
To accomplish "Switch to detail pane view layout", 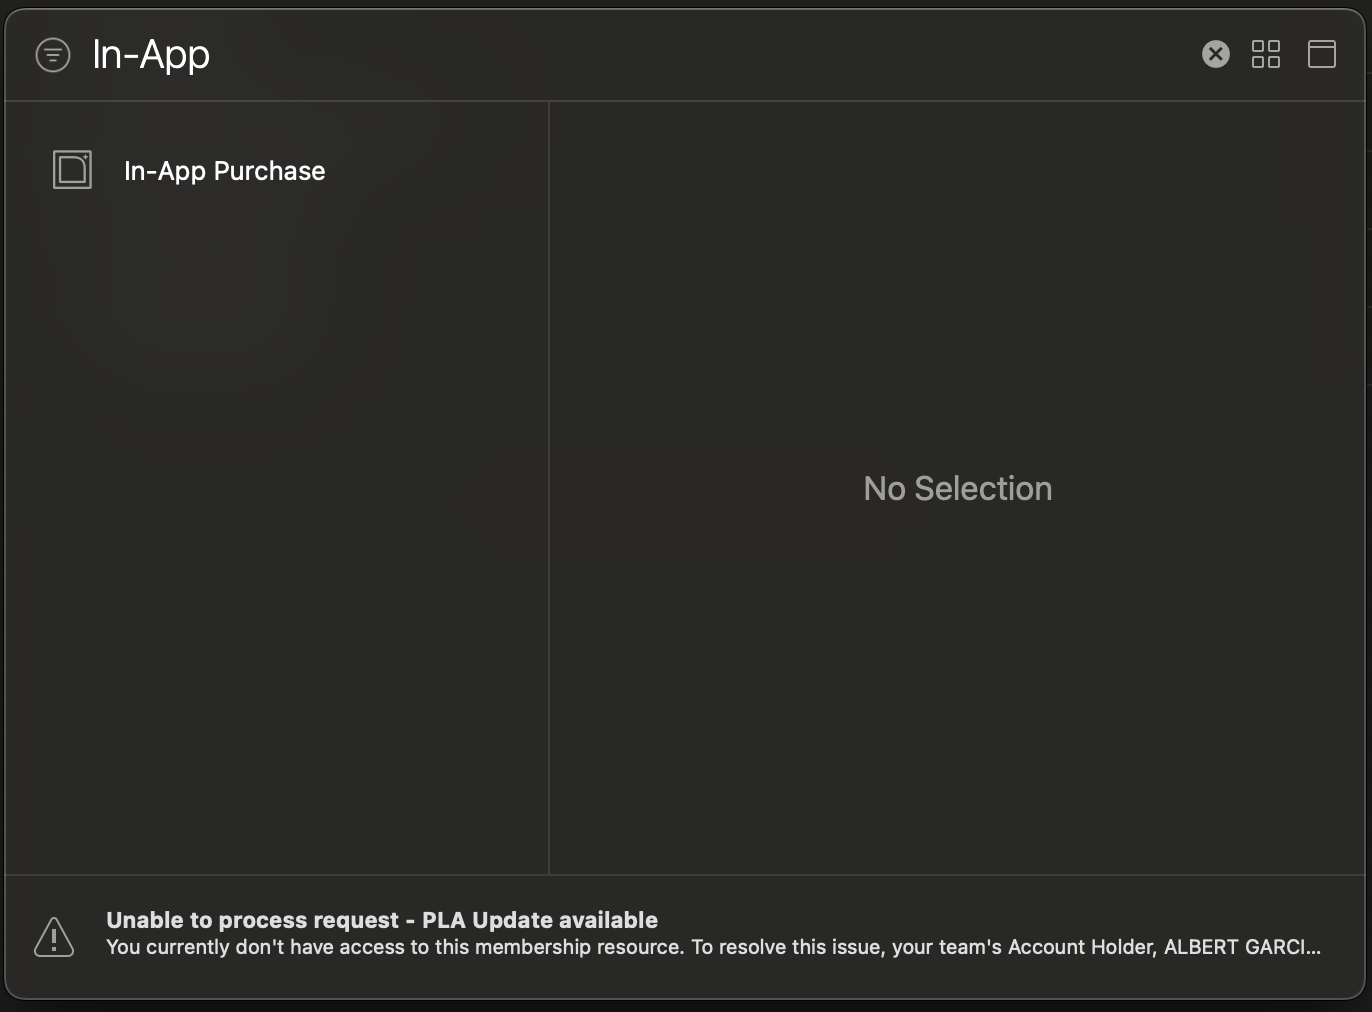I will click(x=1321, y=54).
